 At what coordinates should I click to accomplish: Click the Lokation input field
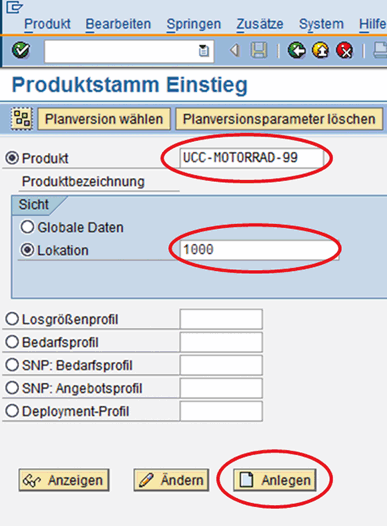point(259,250)
